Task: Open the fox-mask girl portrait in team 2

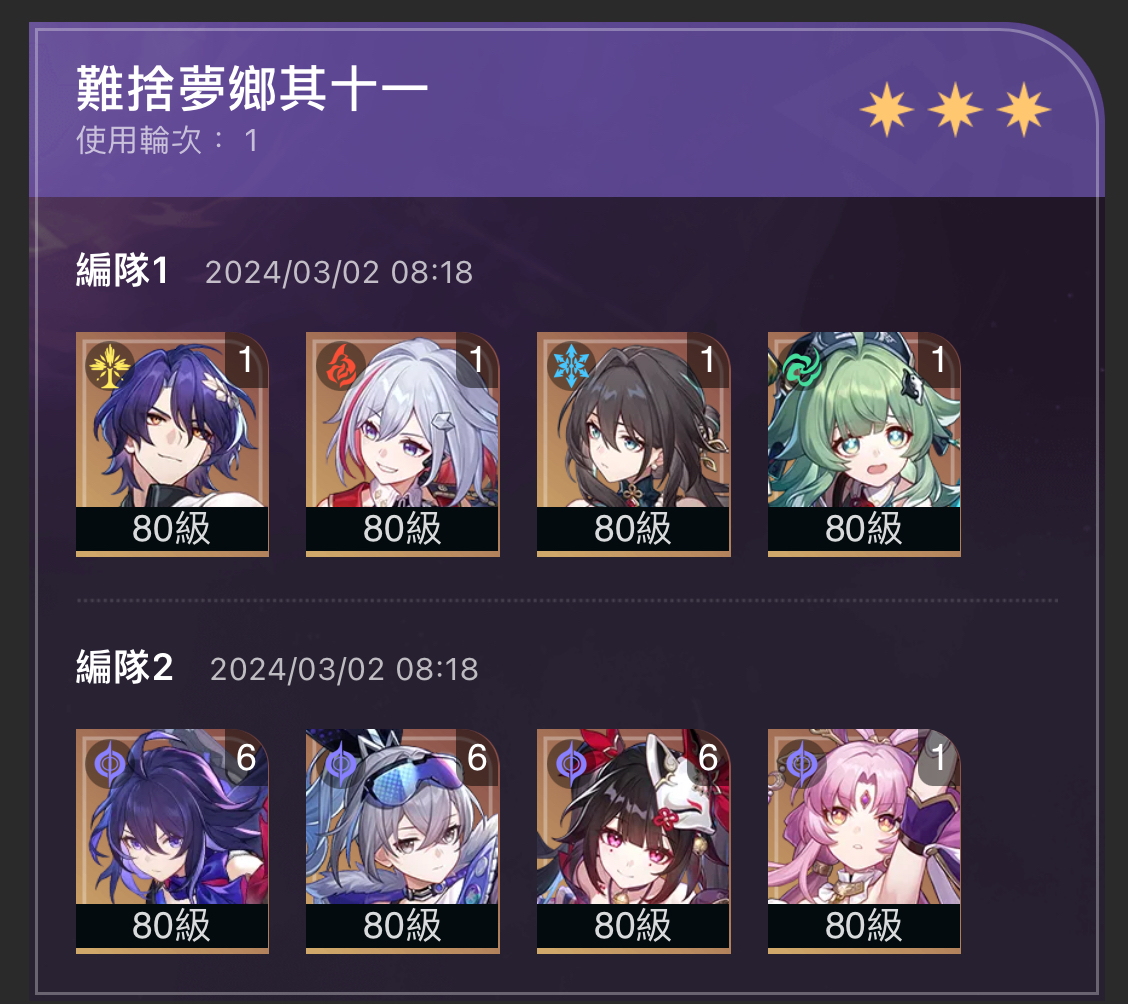Action: 633,841
